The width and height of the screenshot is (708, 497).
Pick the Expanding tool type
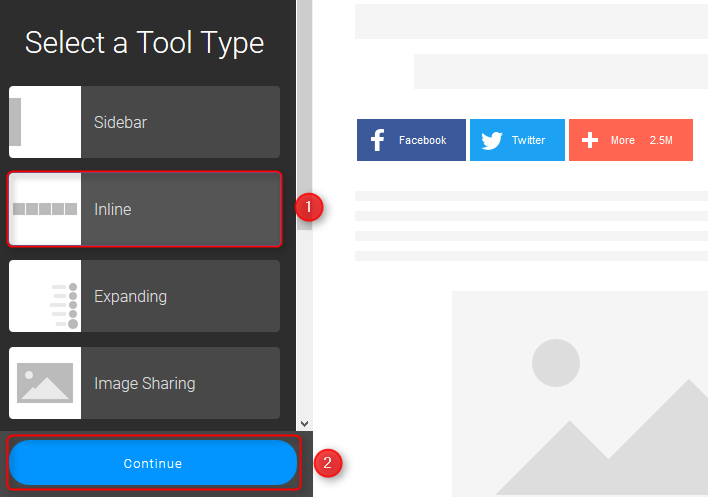[144, 296]
